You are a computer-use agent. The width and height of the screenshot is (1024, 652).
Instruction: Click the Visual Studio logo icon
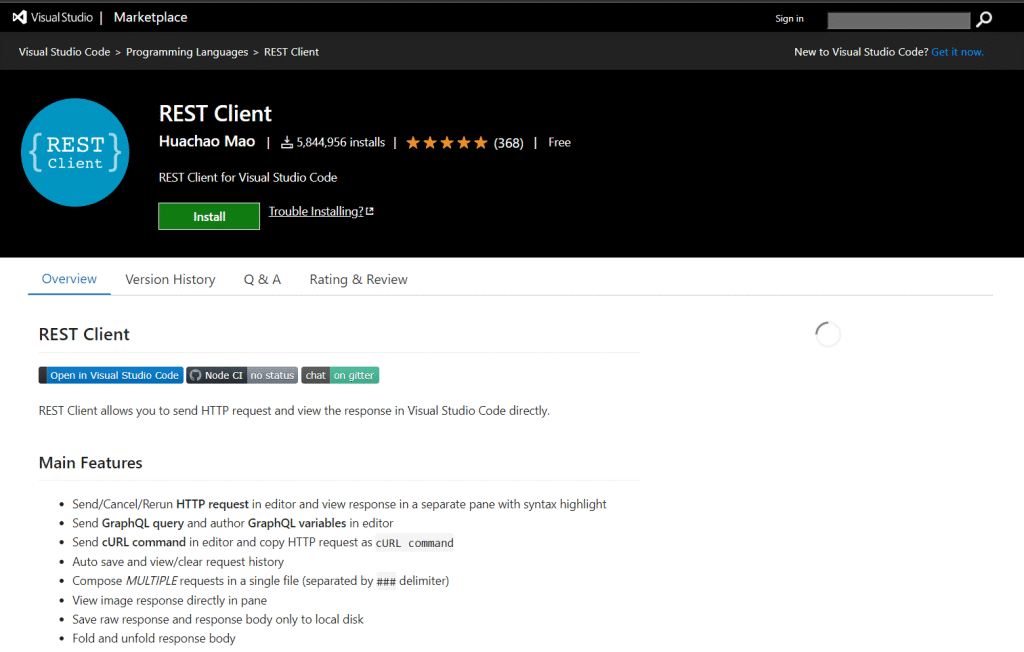(20, 18)
